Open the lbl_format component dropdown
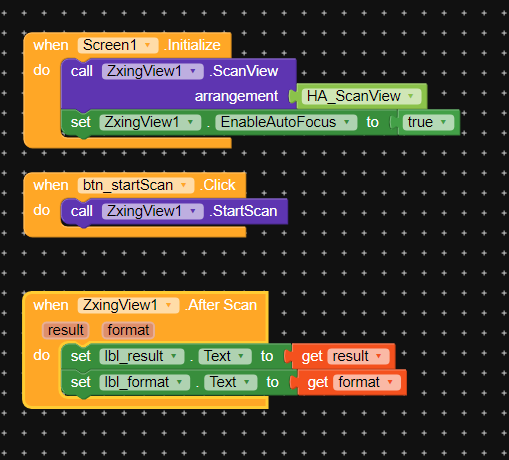Image resolution: width=509 pixels, height=460 pixels. 145,382
